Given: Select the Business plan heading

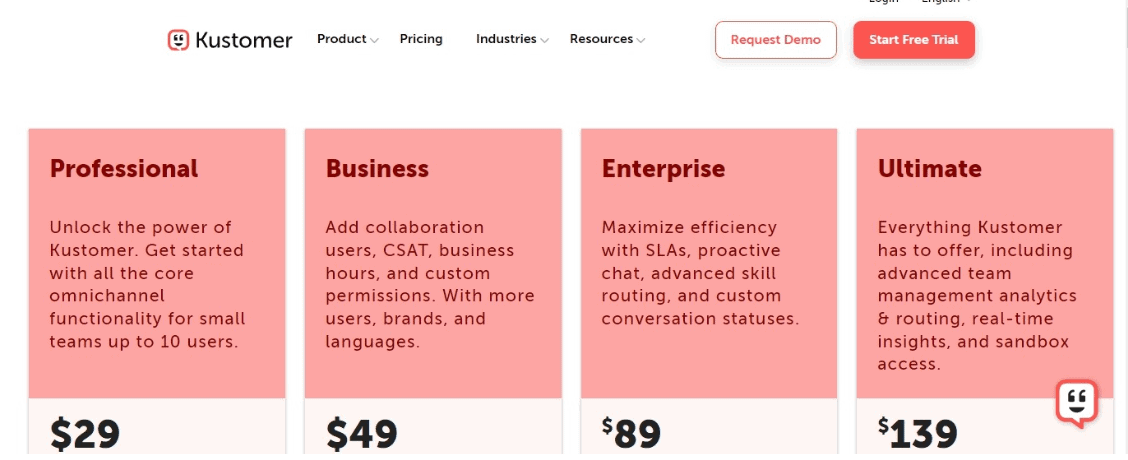Looking at the screenshot, I should tap(377, 168).
